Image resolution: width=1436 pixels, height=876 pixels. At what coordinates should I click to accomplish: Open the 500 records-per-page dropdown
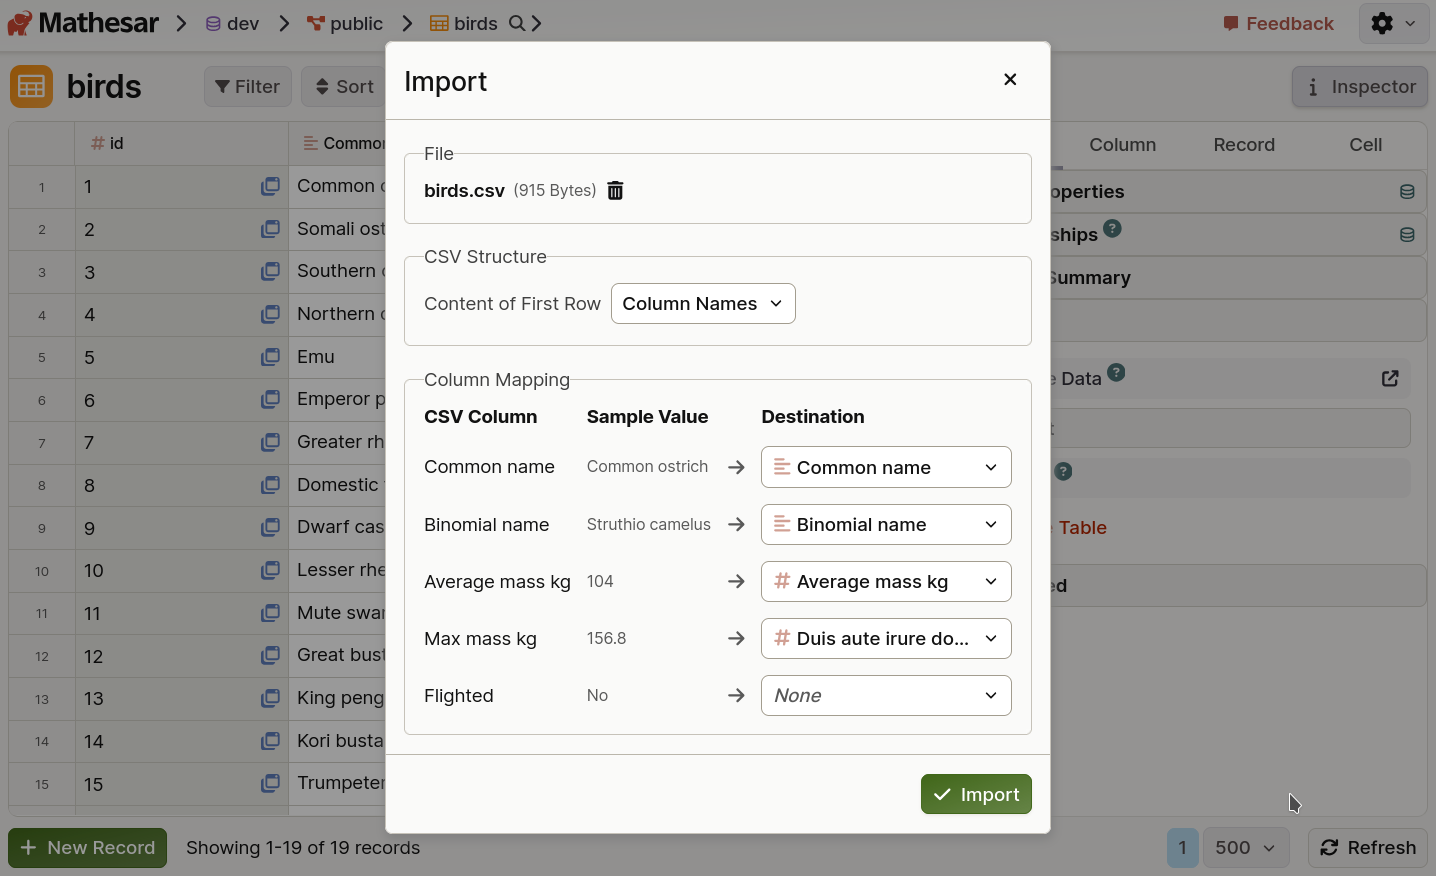click(x=1245, y=847)
